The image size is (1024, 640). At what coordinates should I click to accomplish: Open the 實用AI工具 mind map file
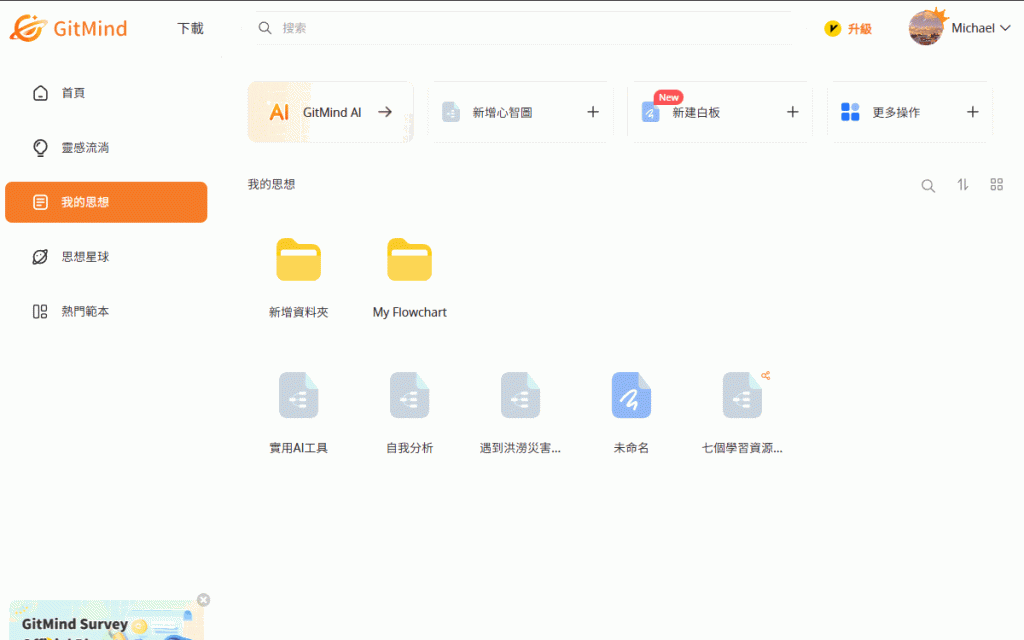click(298, 396)
